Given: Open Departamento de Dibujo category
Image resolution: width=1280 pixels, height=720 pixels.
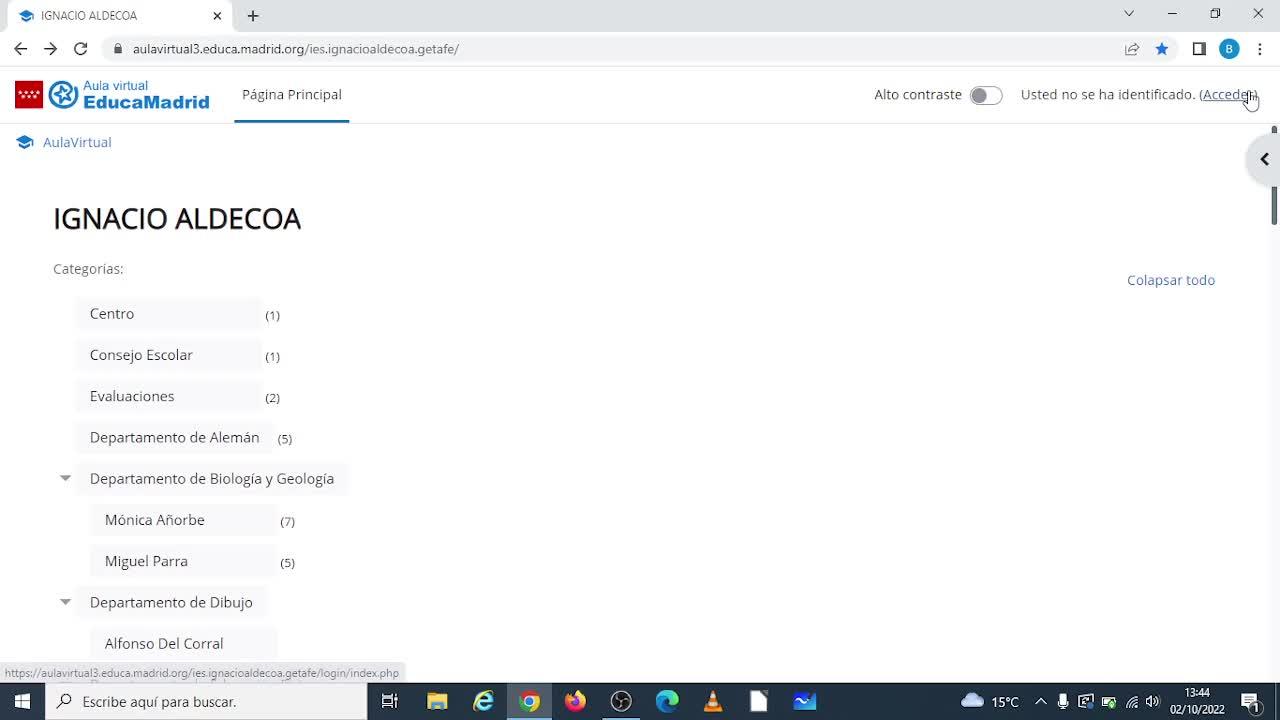Looking at the screenshot, I should click(171, 602).
